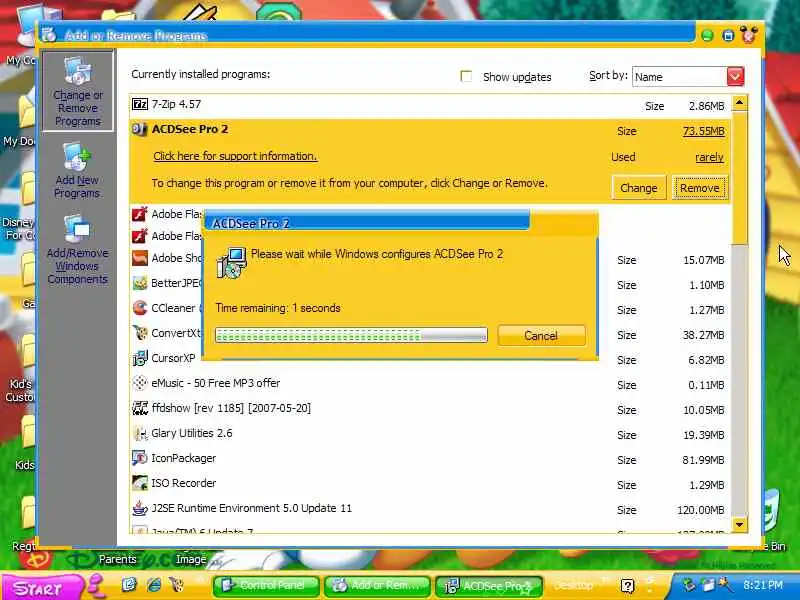Select the ffdshow [rev 1185] entry

click(431, 409)
